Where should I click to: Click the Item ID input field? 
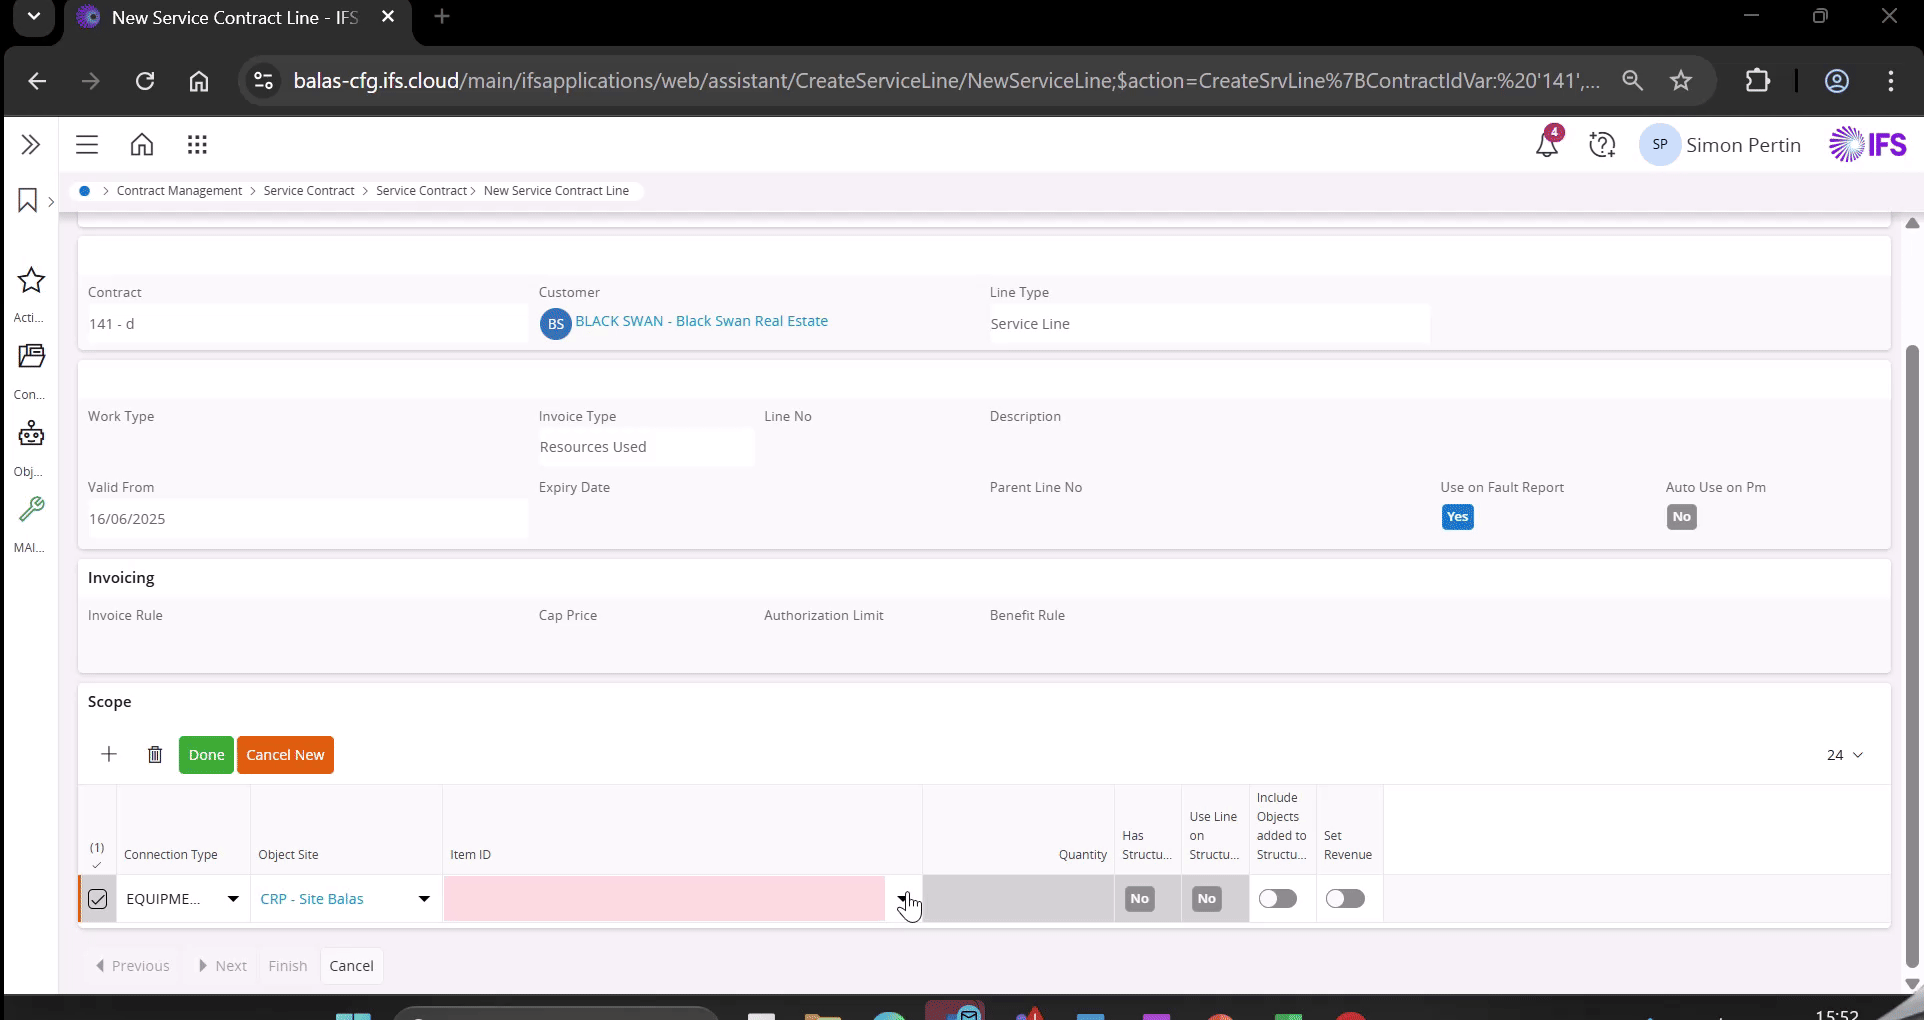click(x=664, y=899)
